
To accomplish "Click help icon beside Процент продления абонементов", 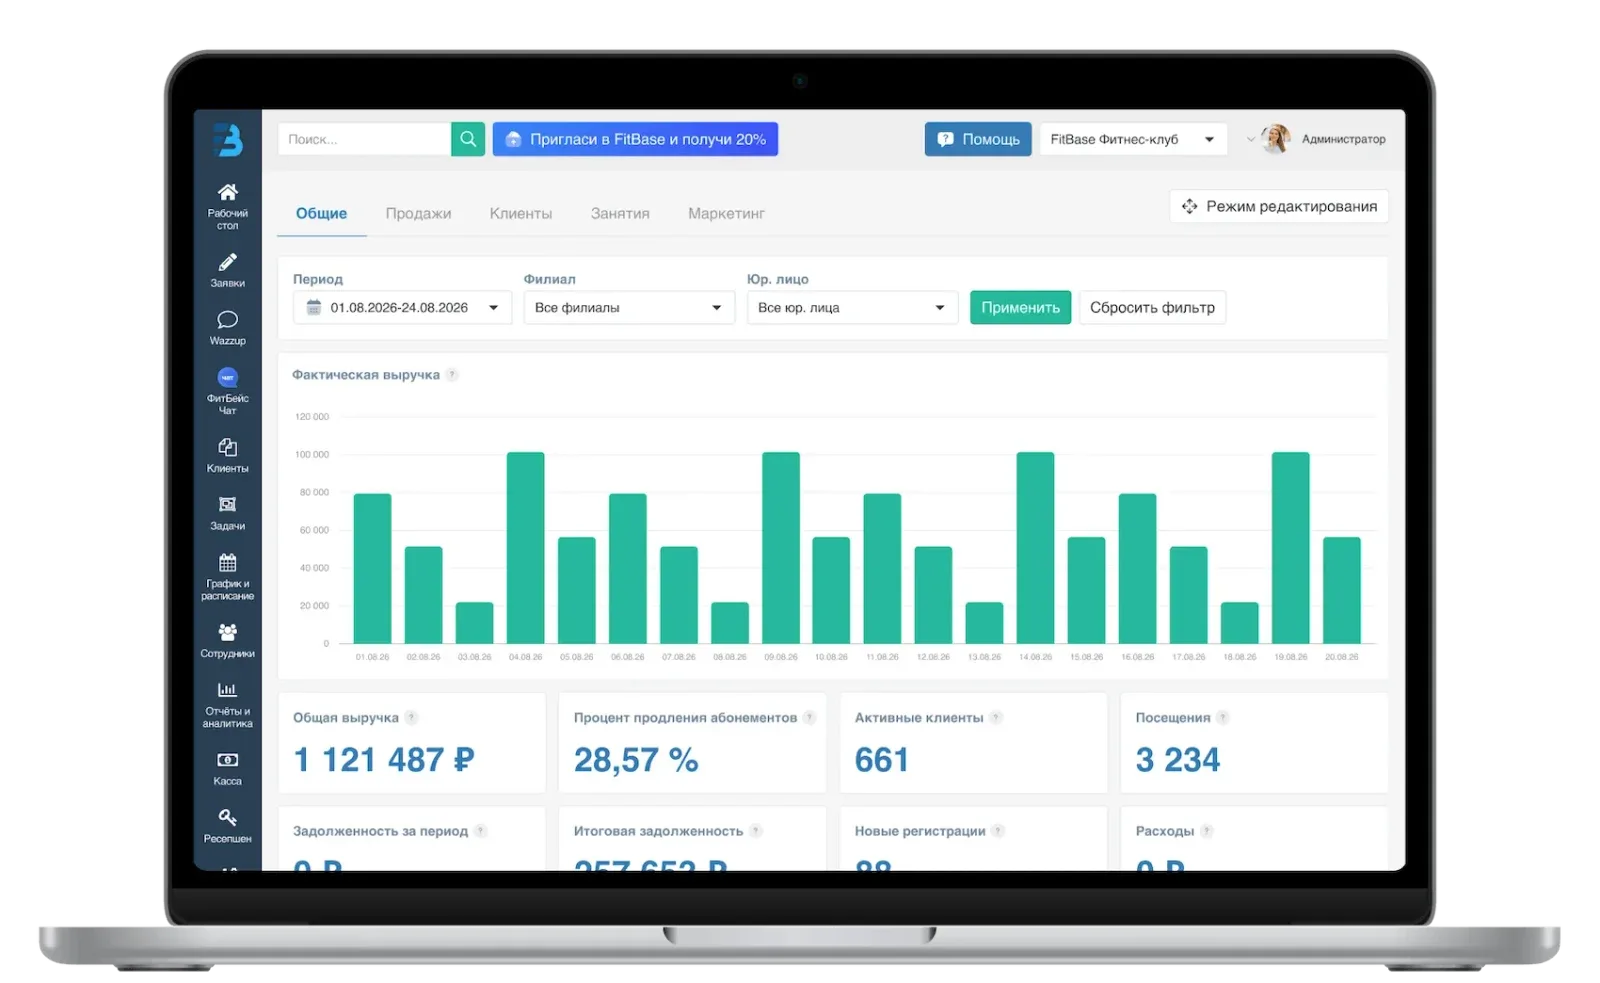I will [x=809, y=718].
